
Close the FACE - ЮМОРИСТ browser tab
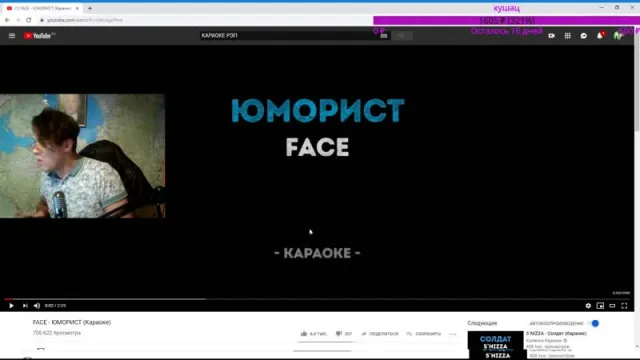pos(77,8)
